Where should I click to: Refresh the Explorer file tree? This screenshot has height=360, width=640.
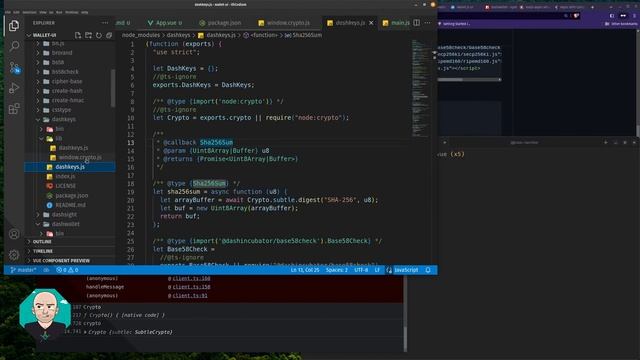pos(99,35)
